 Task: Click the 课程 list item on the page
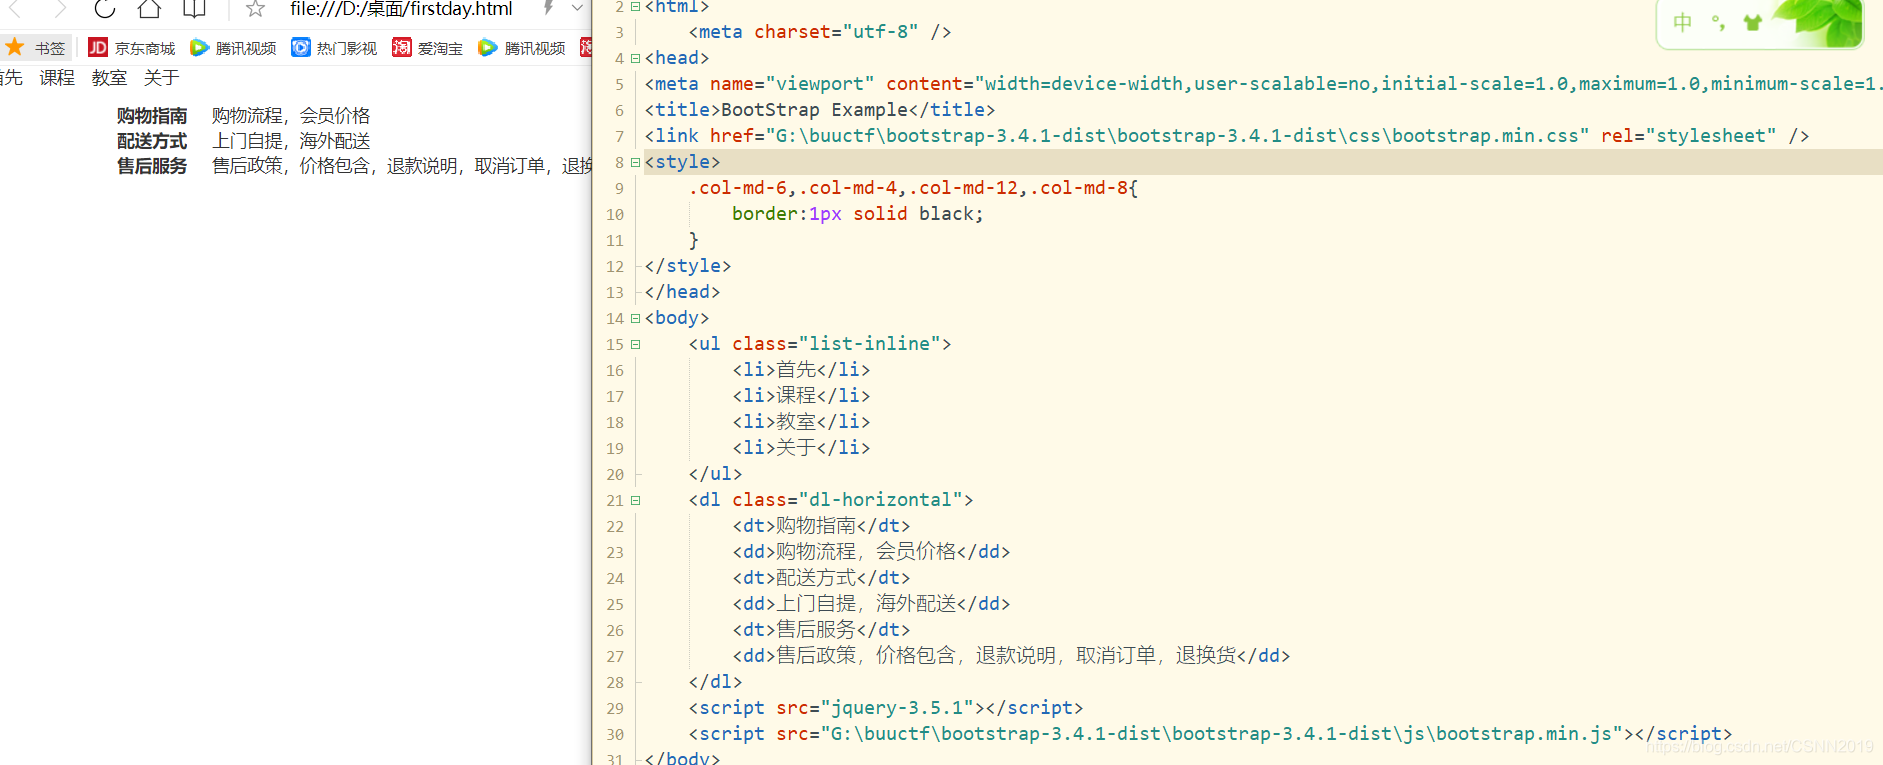(x=57, y=78)
